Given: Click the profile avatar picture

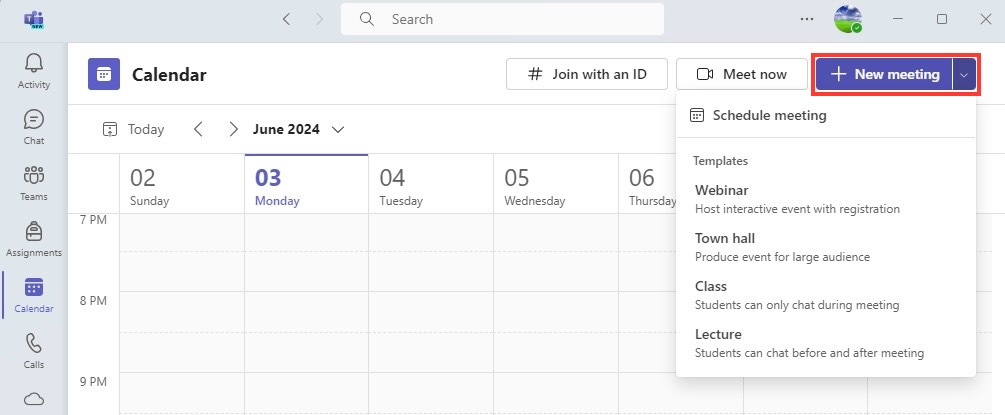Looking at the screenshot, I should pos(847,19).
